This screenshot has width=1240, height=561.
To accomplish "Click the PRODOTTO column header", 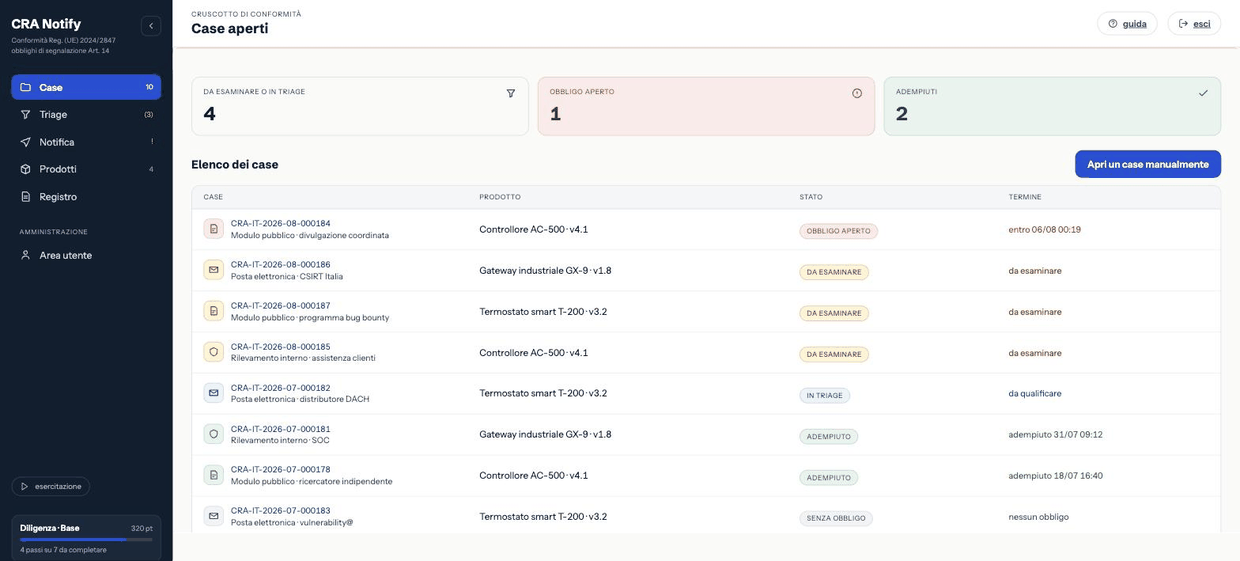I will pos(500,197).
